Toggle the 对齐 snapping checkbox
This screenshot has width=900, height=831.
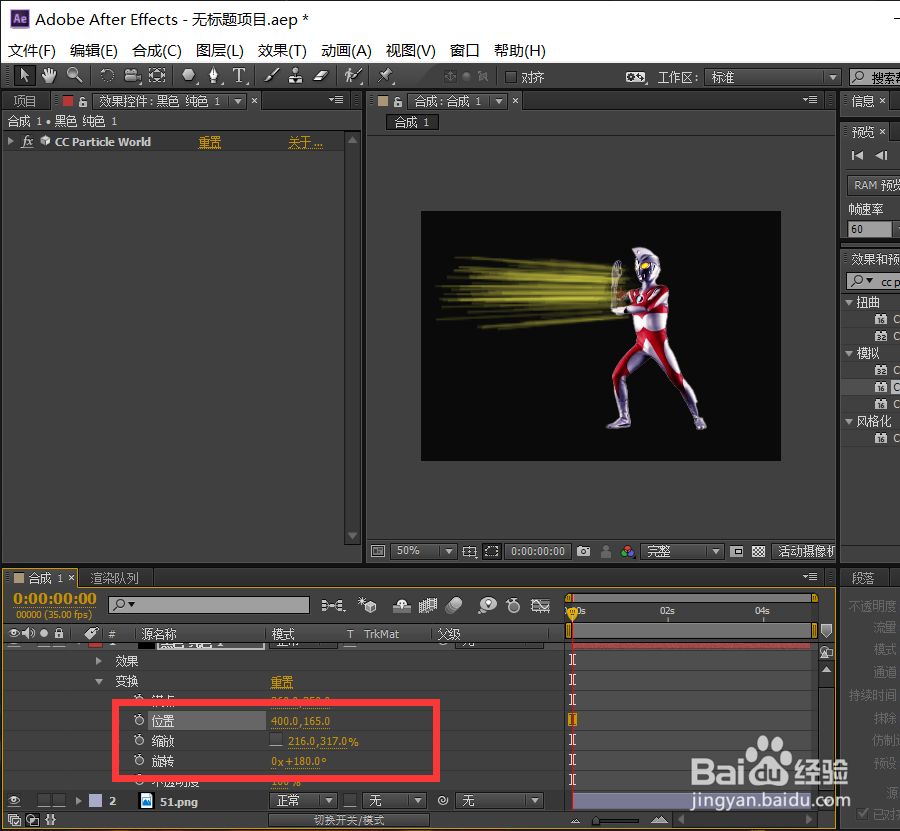(x=510, y=76)
